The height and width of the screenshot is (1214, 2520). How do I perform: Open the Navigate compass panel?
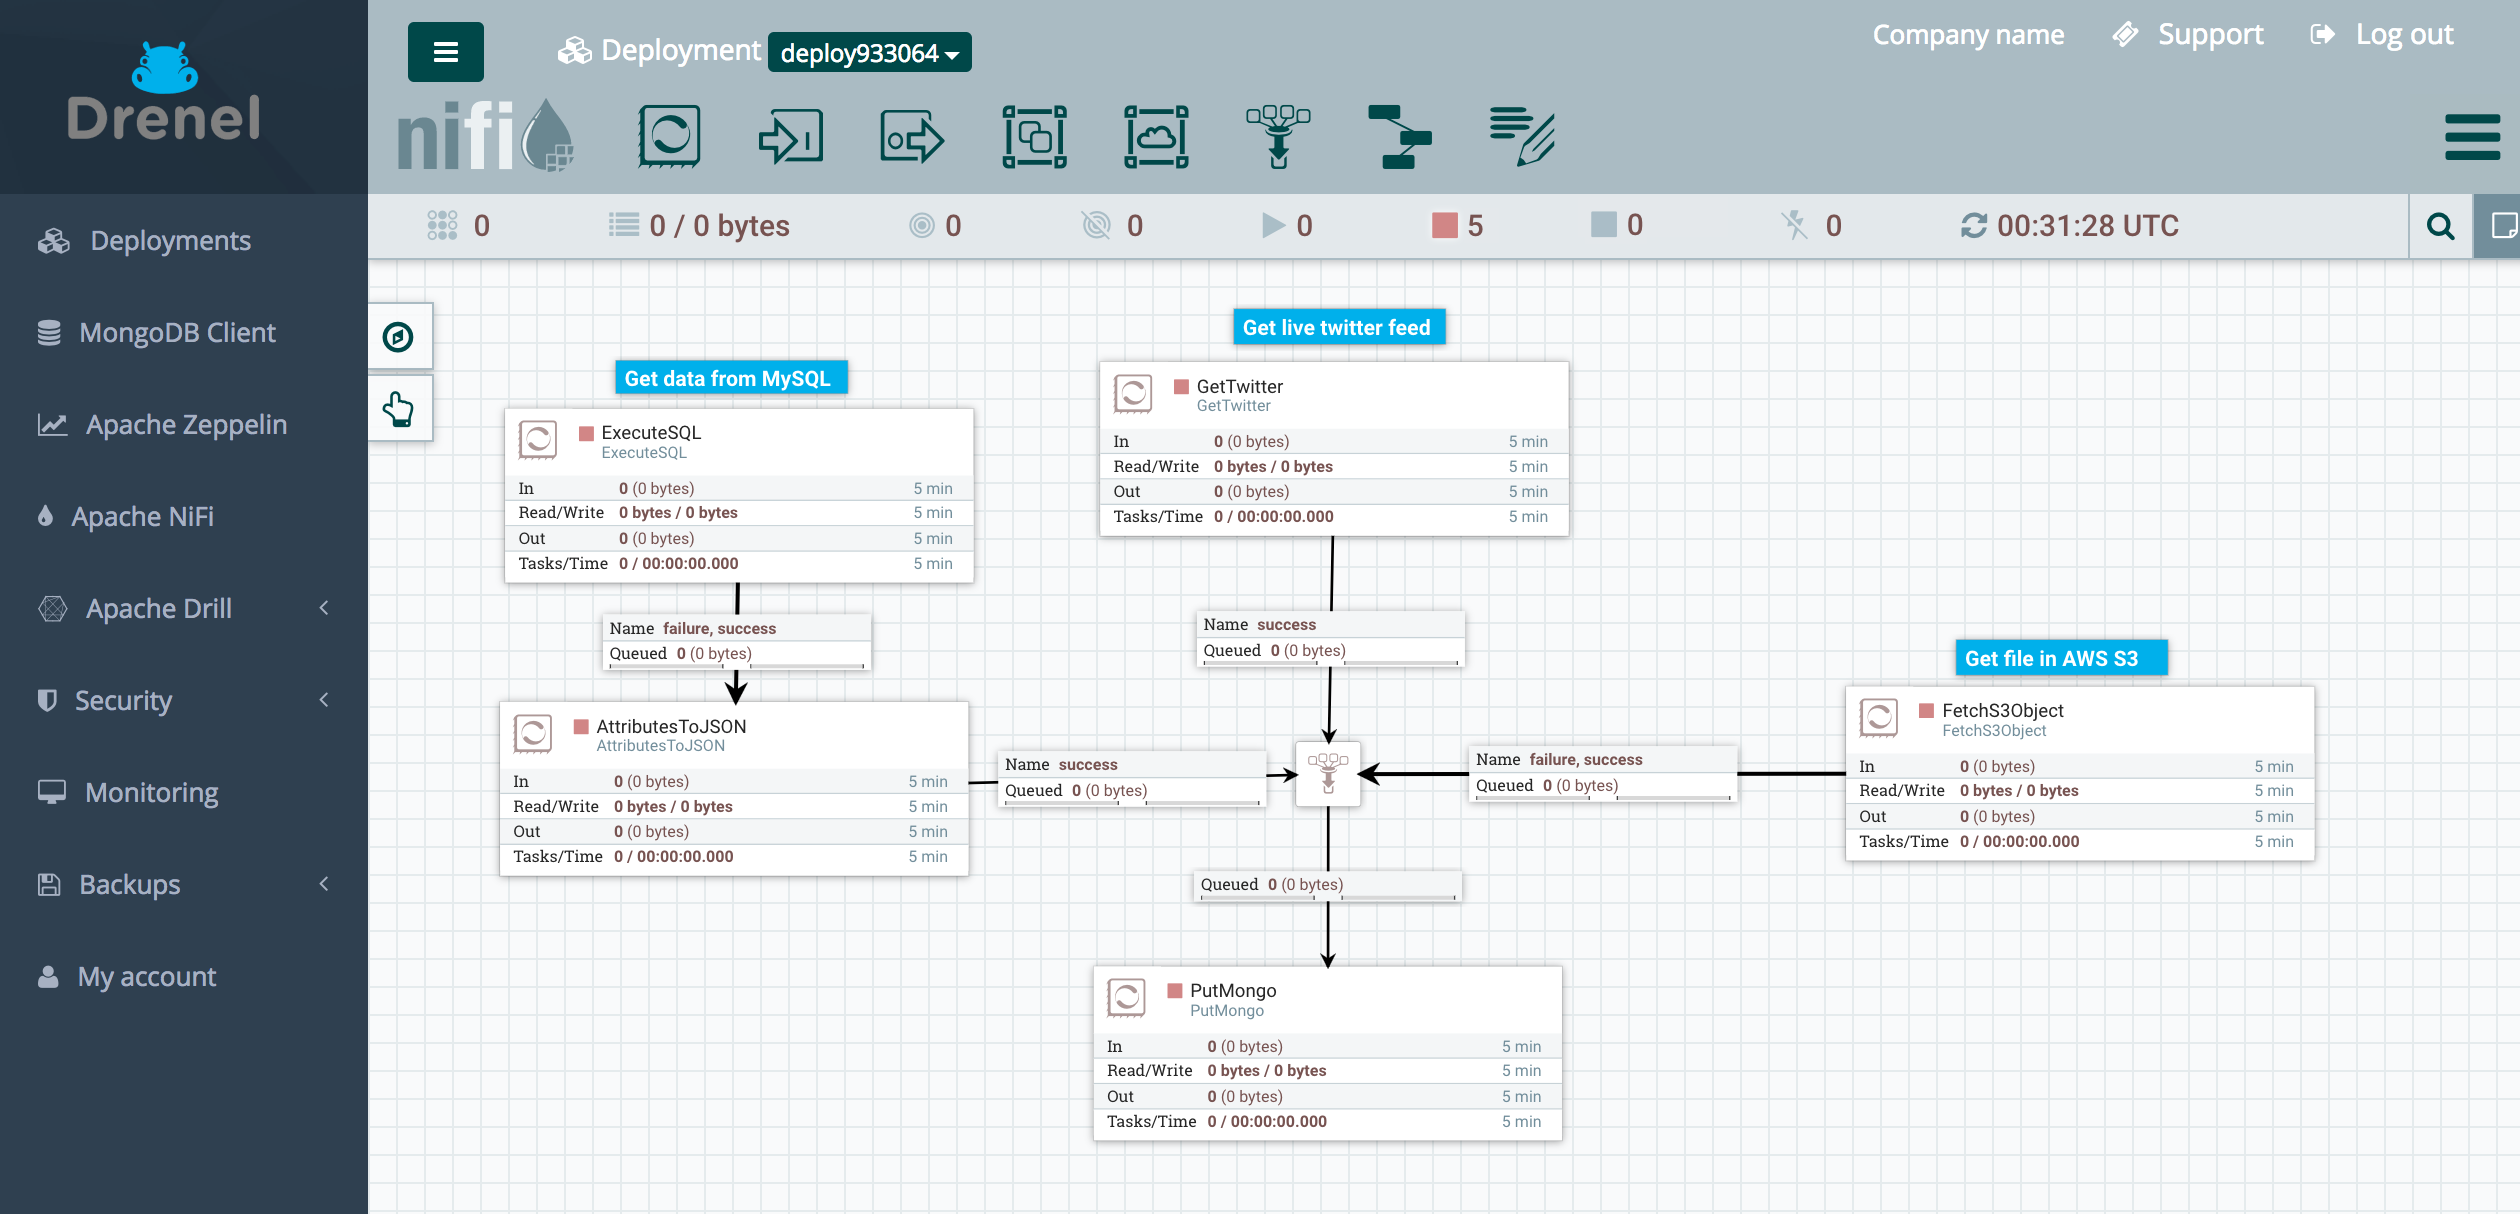399,337
